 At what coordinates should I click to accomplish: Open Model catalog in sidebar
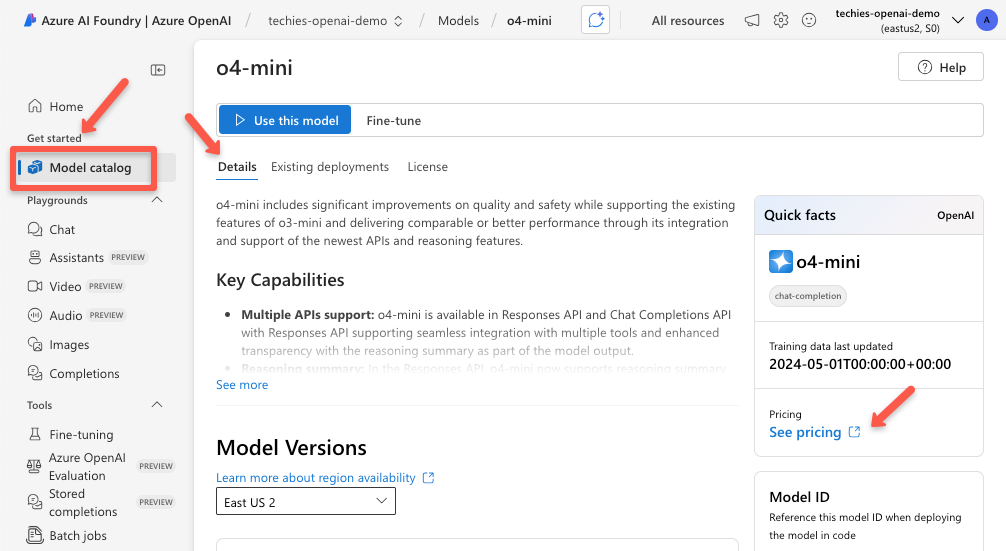[x=90, y=167]
